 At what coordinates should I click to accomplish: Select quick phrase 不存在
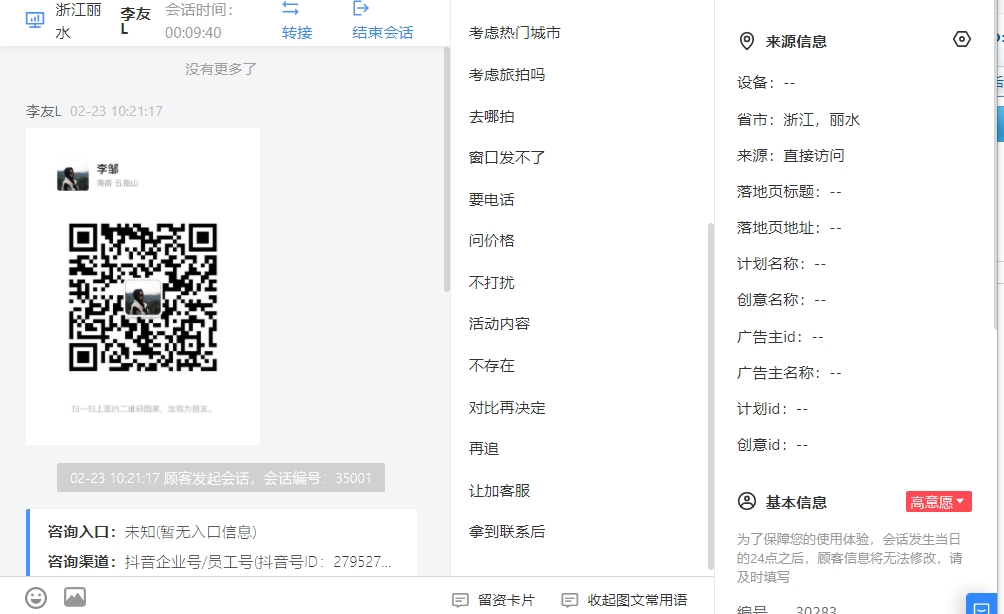pyautogui.click(x=492, y=366)
